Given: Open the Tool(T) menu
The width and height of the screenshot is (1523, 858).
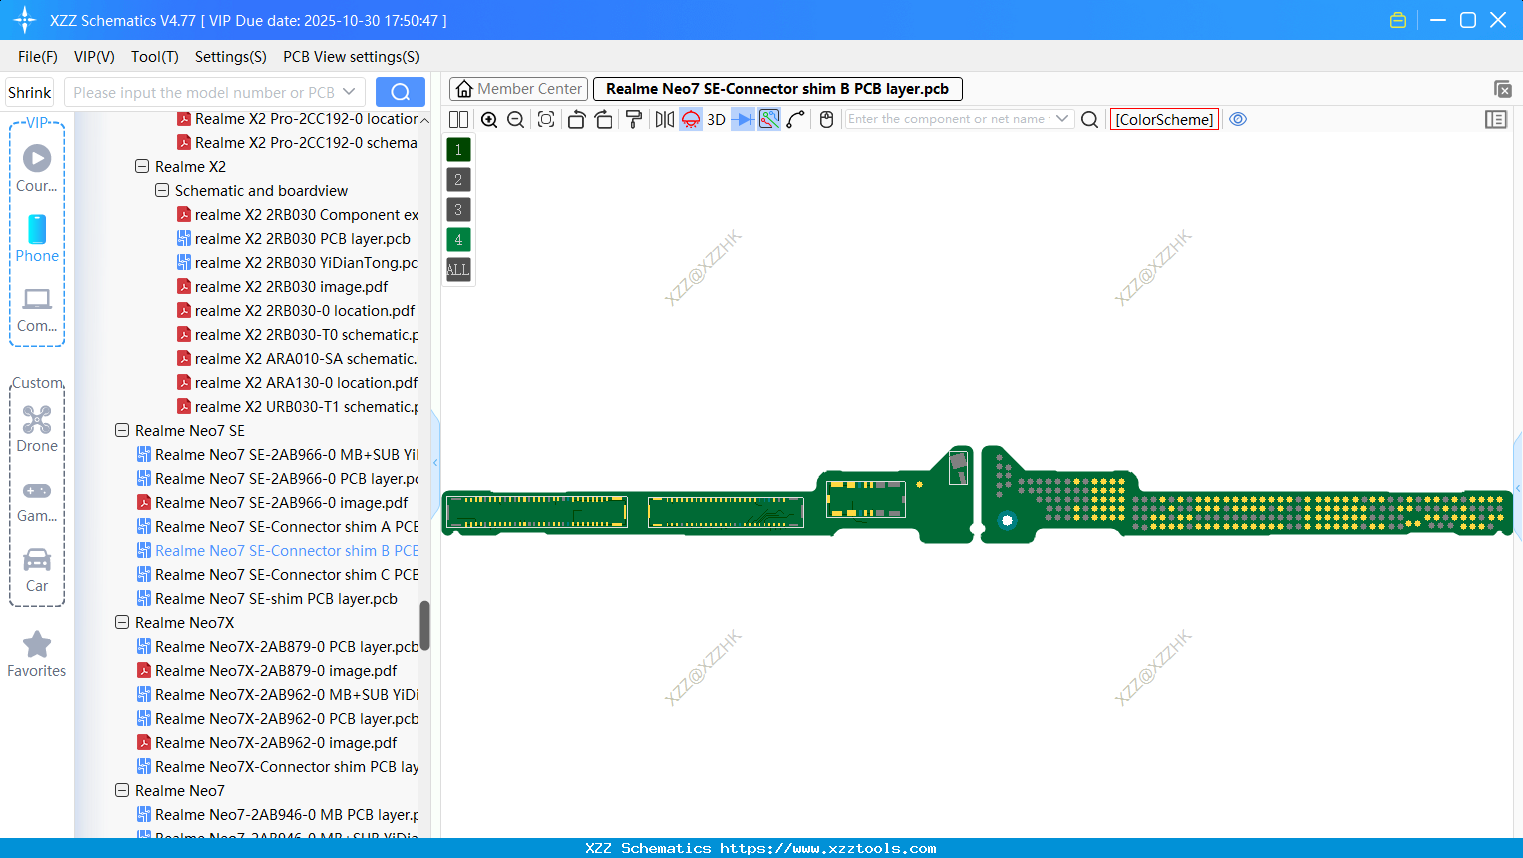Looking at the screenshot, I should 155,57.
